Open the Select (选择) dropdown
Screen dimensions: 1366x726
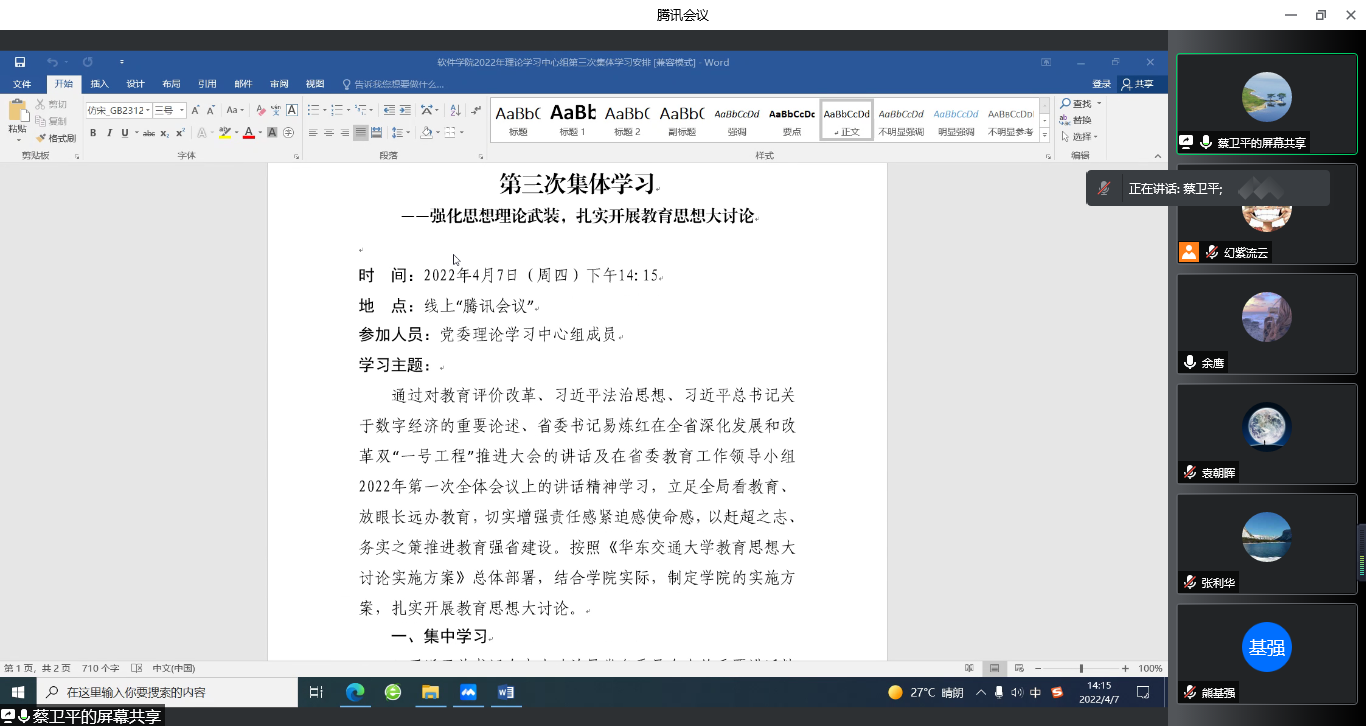1080,136
